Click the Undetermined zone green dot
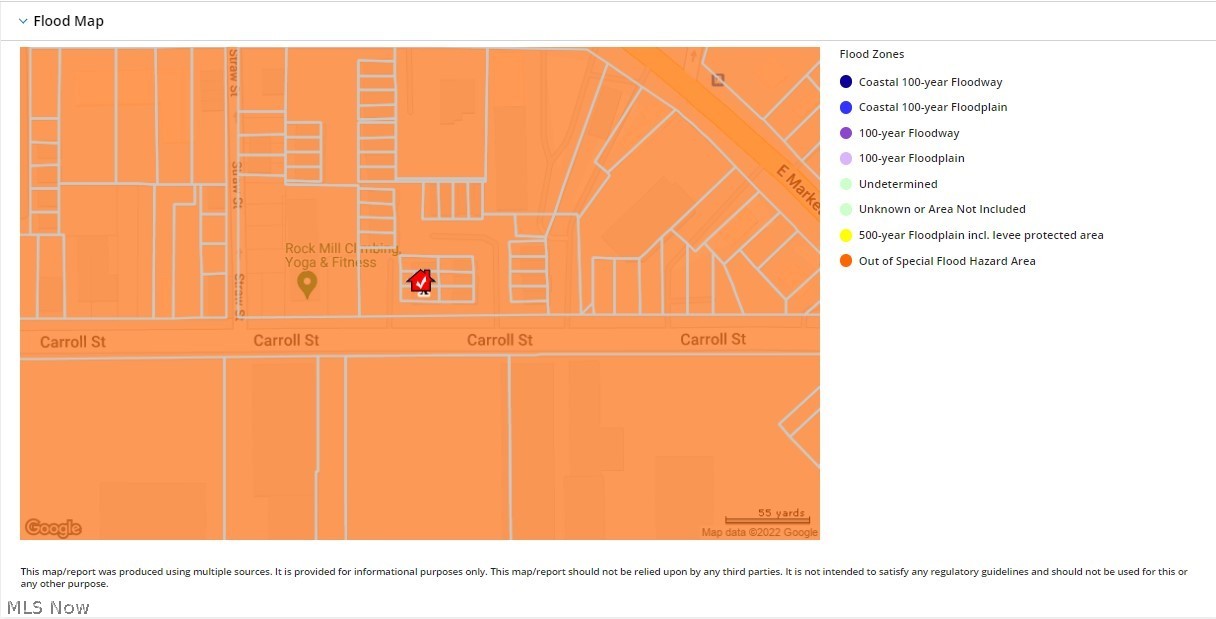The image size is (1216, 619). click(x=846, y=184)
